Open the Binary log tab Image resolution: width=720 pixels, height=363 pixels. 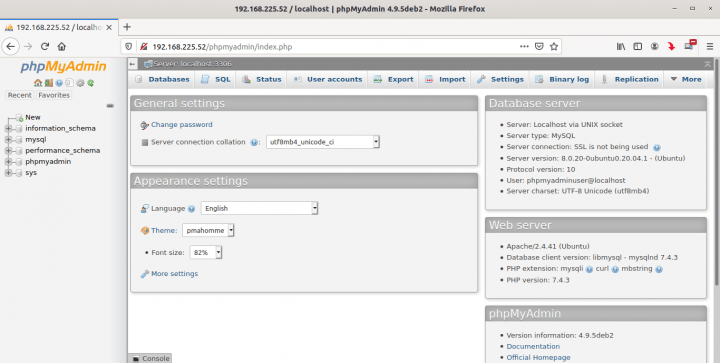(562, 79)
